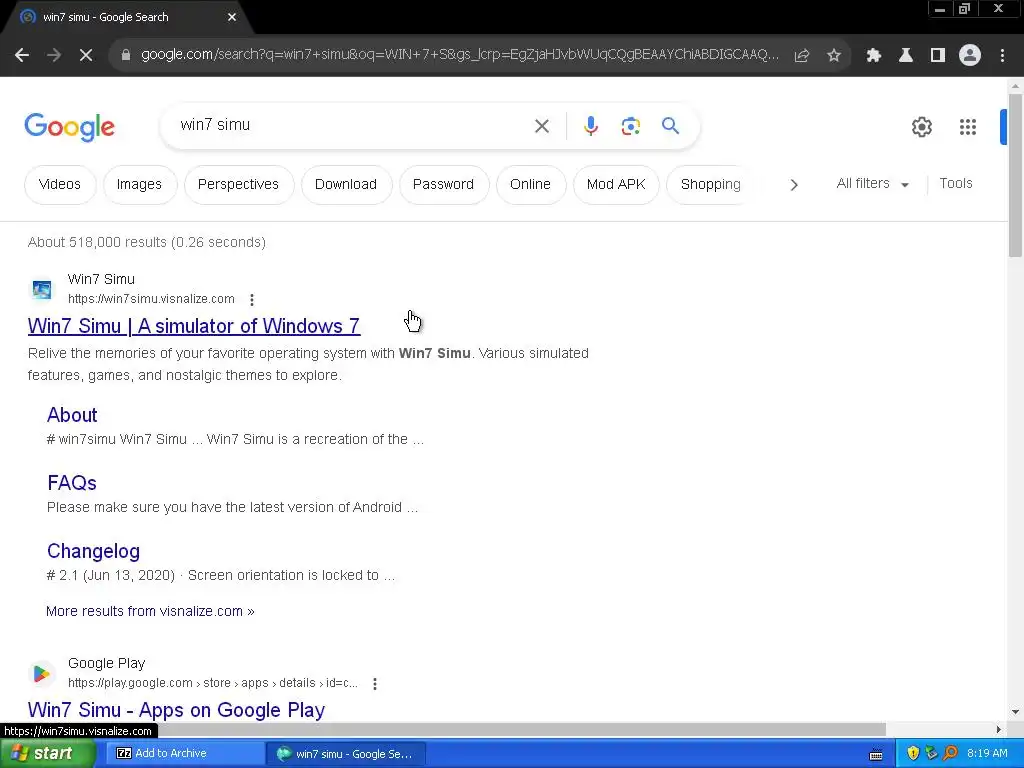Open the Google apps grid
Screen dimensions: 1024x768
[968, 127]
